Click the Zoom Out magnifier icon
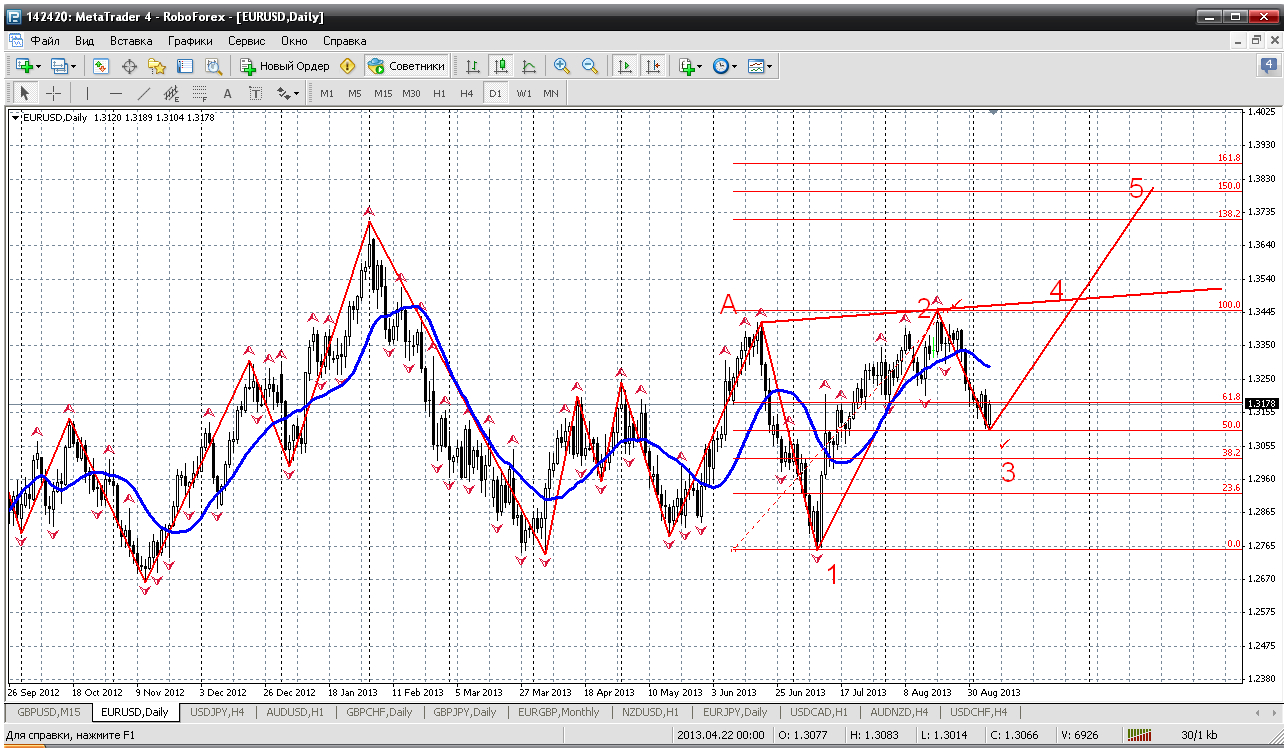The width and height of the screenshot is (1288, 748). click(590, 66)
